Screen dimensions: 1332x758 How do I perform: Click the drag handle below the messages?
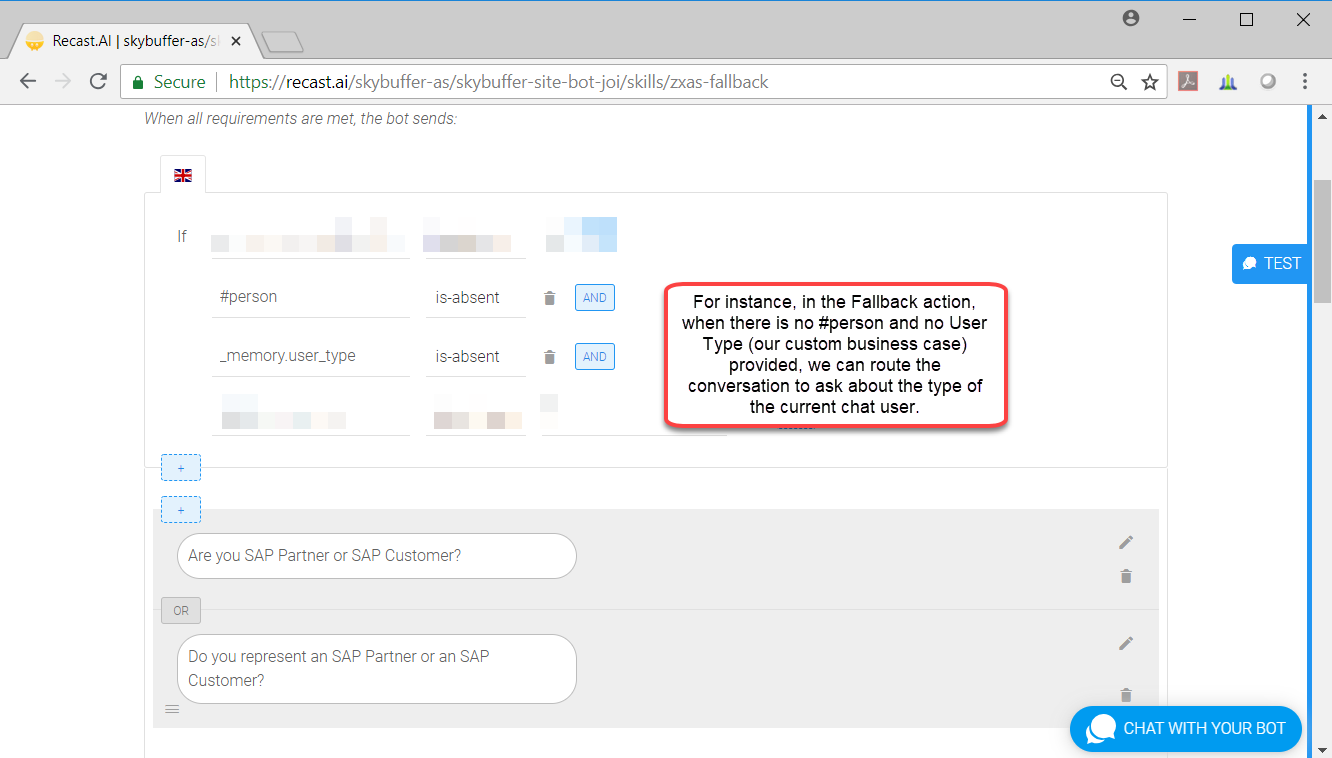(172, 709)
